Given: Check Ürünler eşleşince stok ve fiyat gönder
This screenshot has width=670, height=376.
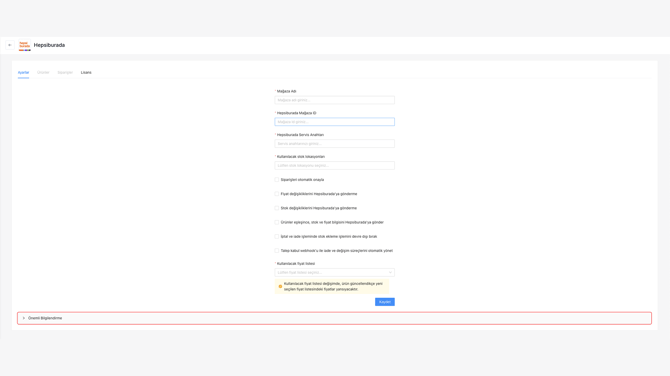Looking at the screenshot, I should click(277, 222).
